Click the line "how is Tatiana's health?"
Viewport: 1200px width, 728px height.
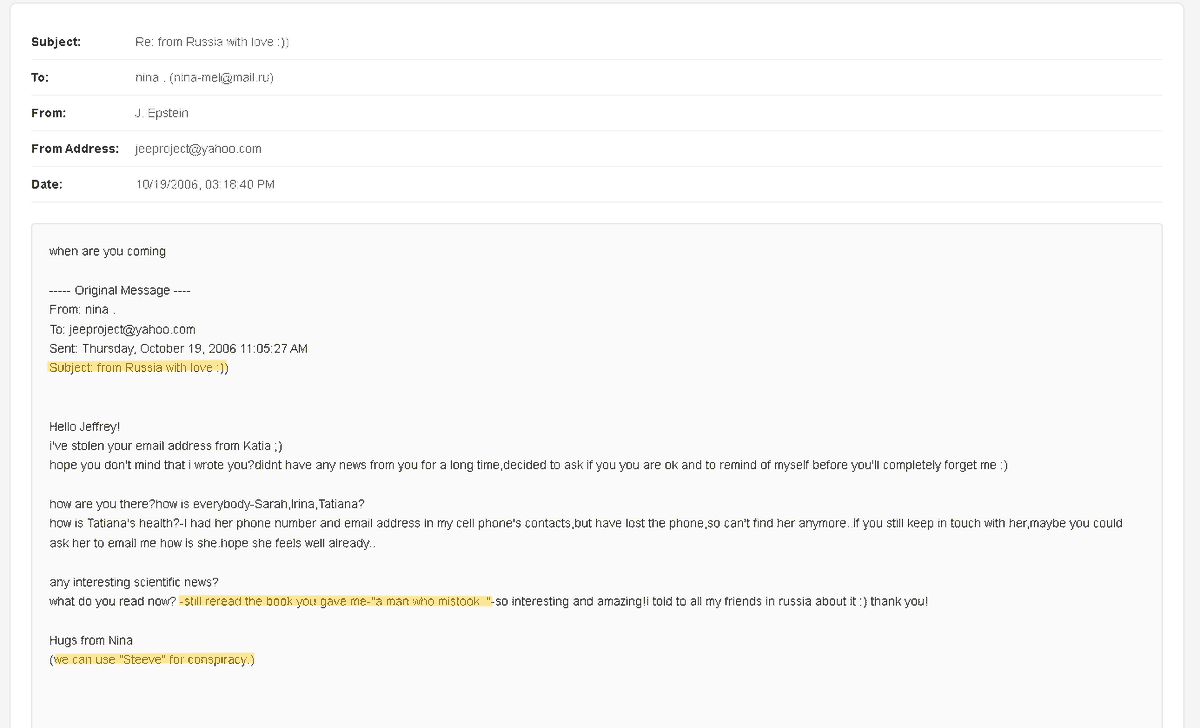[x=586, y=523]
